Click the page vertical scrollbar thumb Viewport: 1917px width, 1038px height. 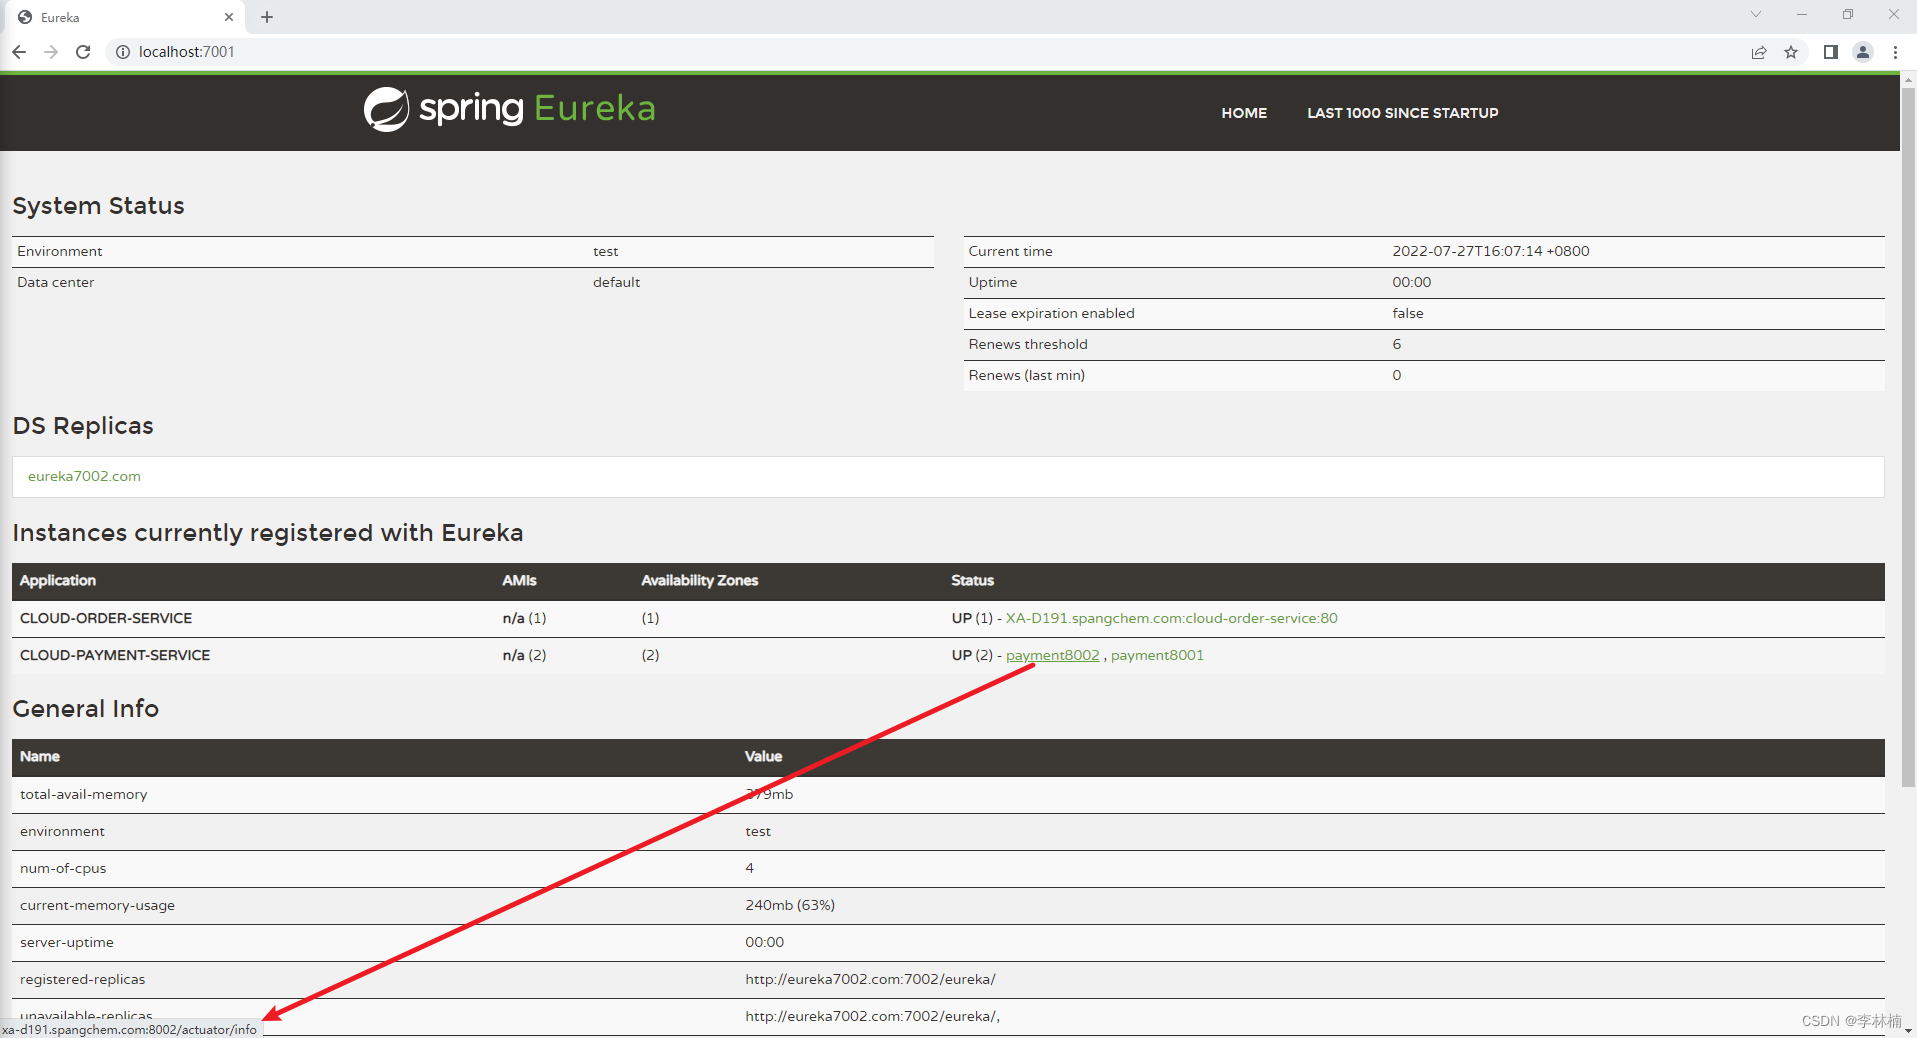point(1908,435)
